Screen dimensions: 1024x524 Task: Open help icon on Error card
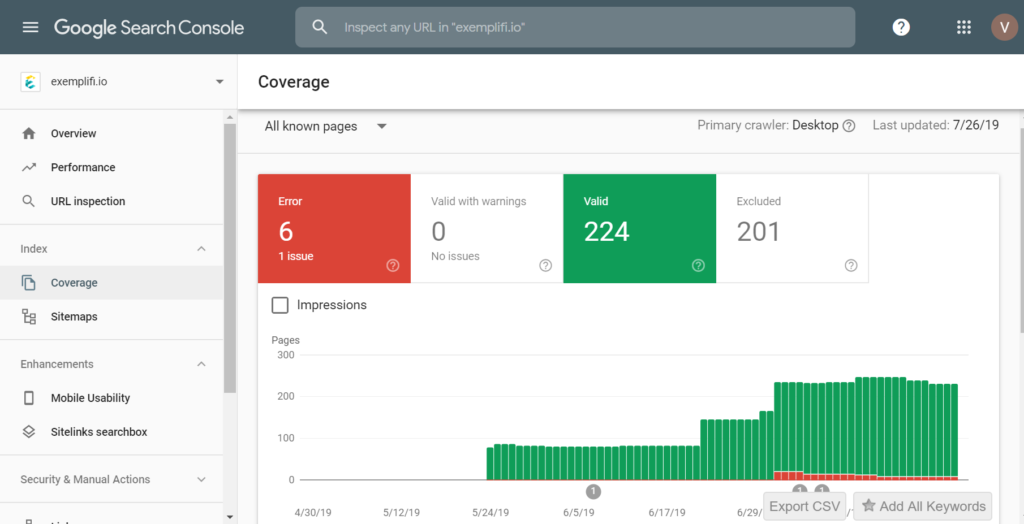point(392,265)
